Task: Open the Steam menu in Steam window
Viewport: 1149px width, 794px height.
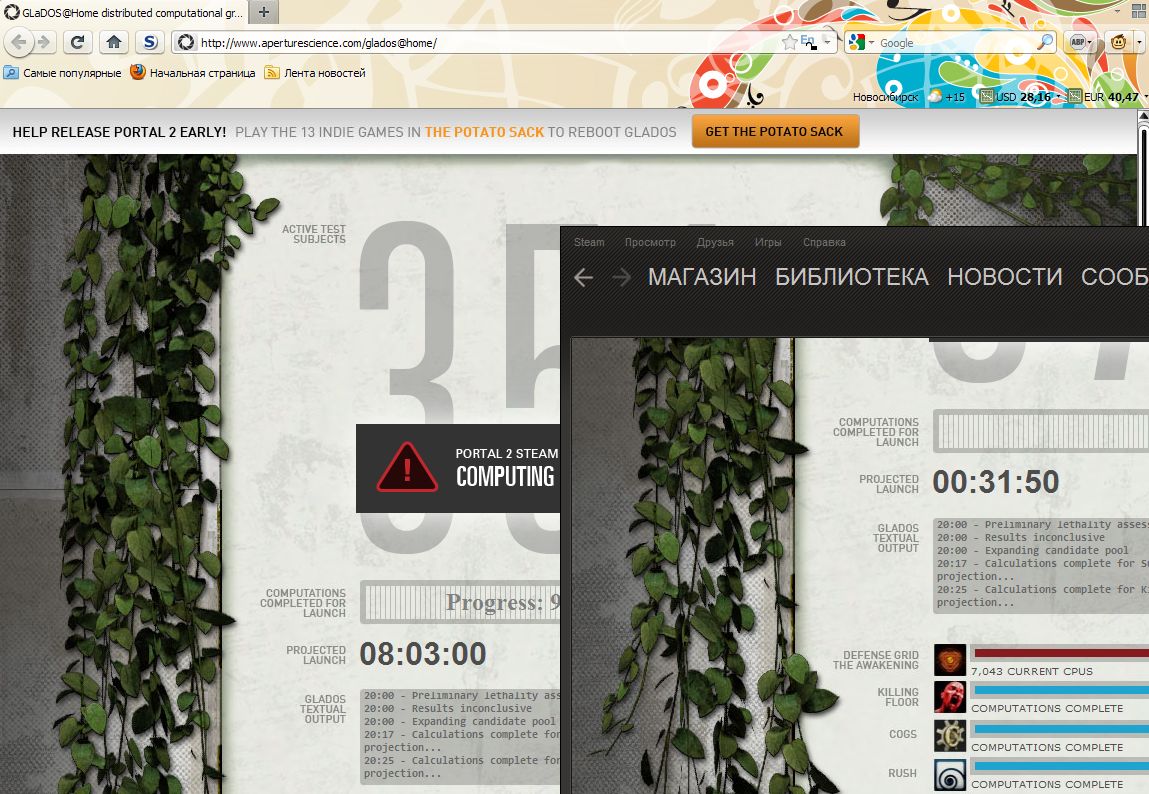Action: (589, 242)
